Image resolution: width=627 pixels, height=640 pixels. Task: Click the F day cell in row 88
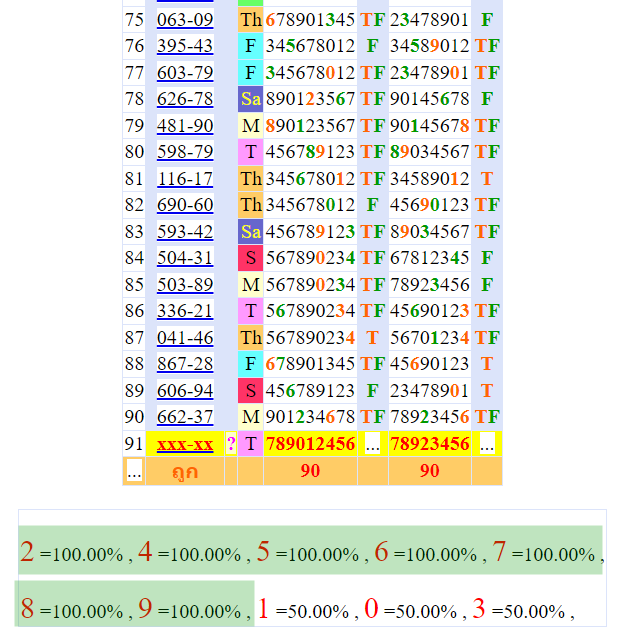[x=251, y=364]
